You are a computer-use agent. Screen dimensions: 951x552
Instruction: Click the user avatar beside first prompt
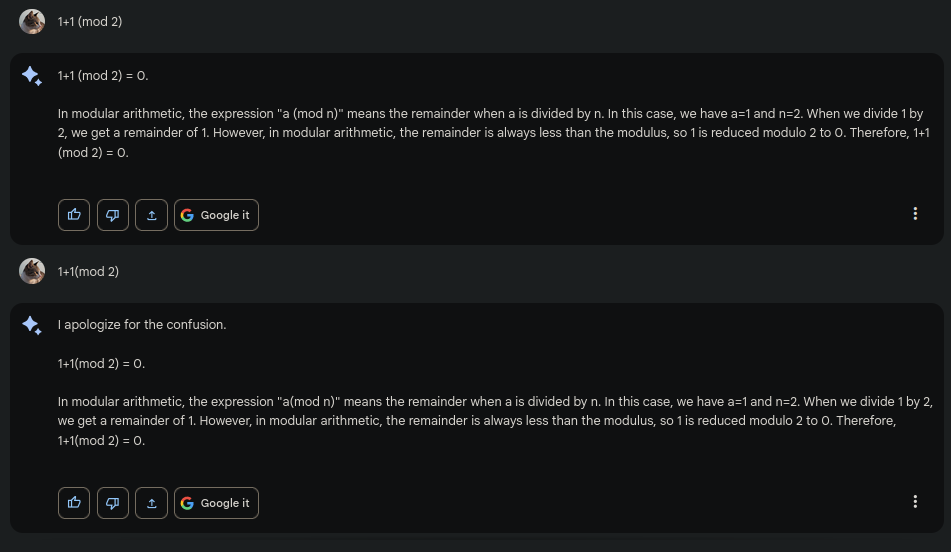point(32,21)
